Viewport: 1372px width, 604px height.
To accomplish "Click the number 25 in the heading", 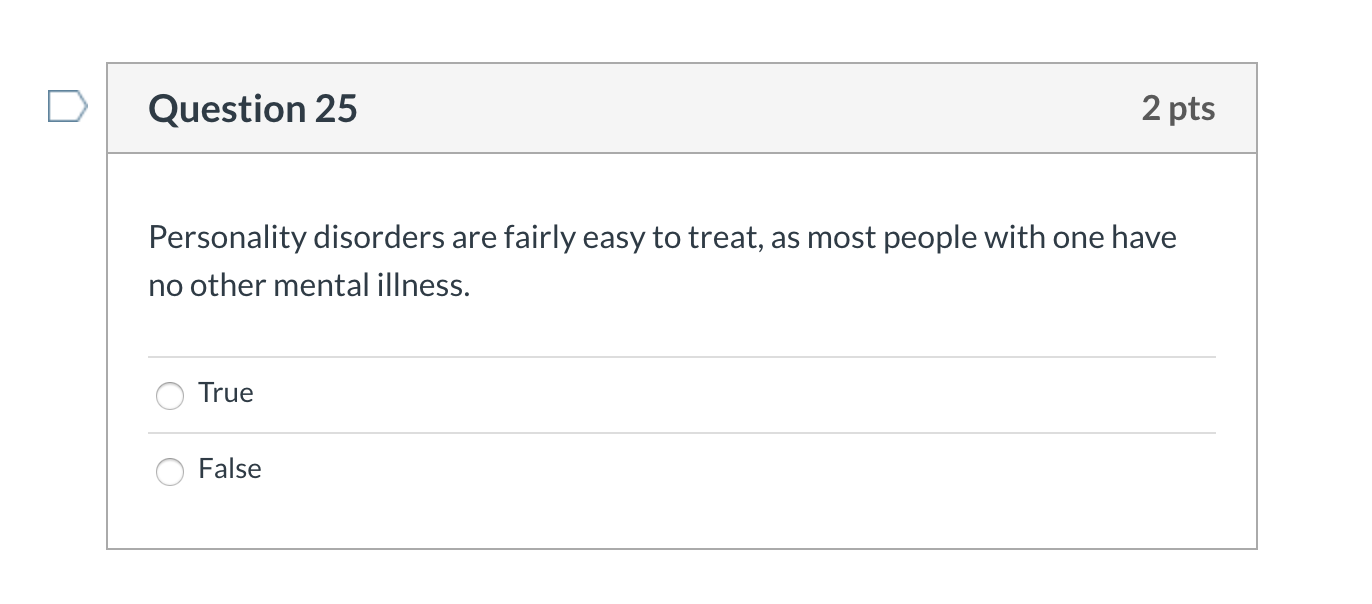I will [336, 109].
